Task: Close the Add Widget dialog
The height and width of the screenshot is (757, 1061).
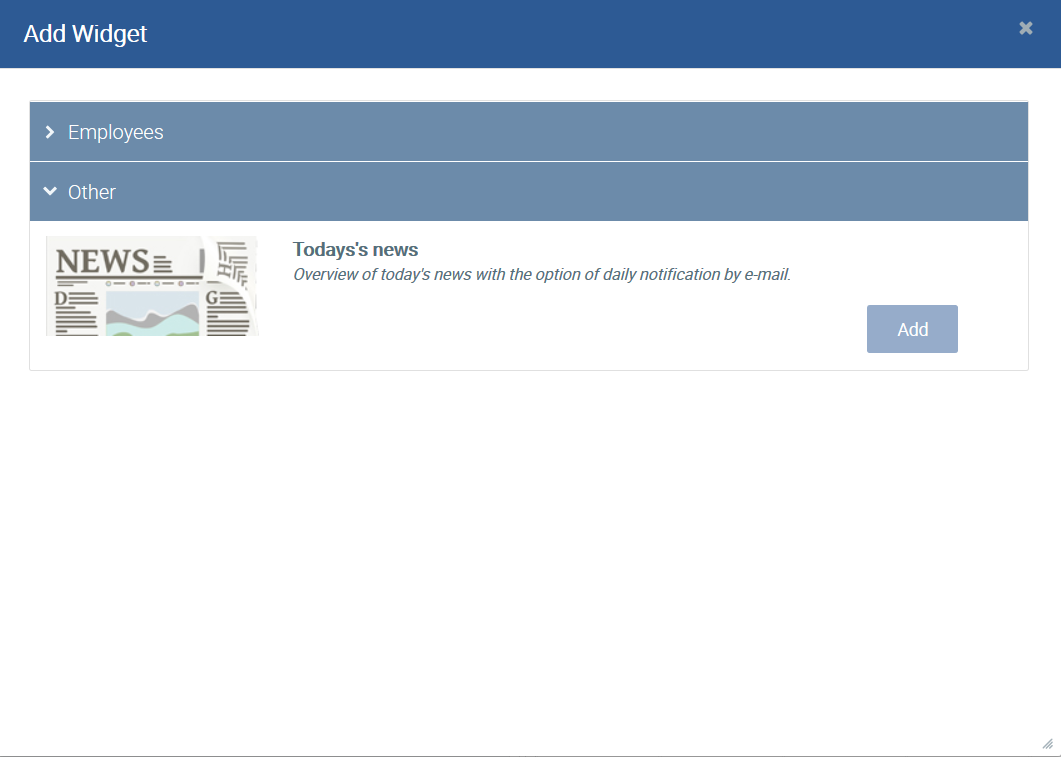Action: click(1025, 29)
